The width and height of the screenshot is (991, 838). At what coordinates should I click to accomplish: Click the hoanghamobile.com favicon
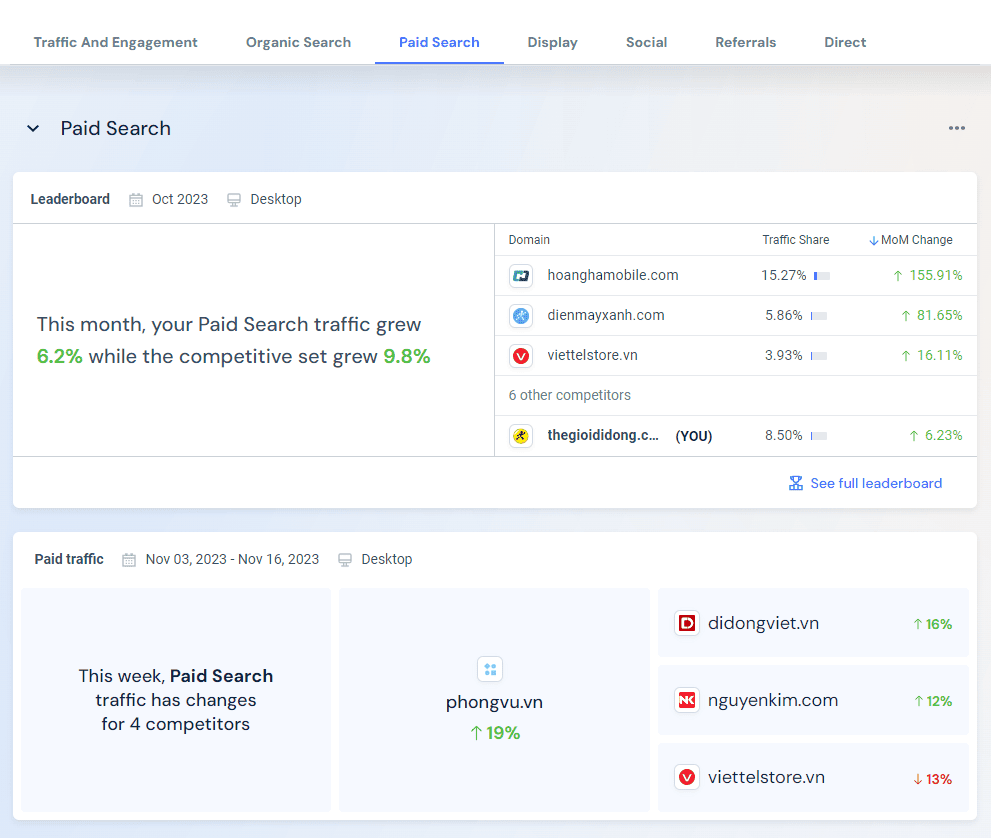coord(521,276)
